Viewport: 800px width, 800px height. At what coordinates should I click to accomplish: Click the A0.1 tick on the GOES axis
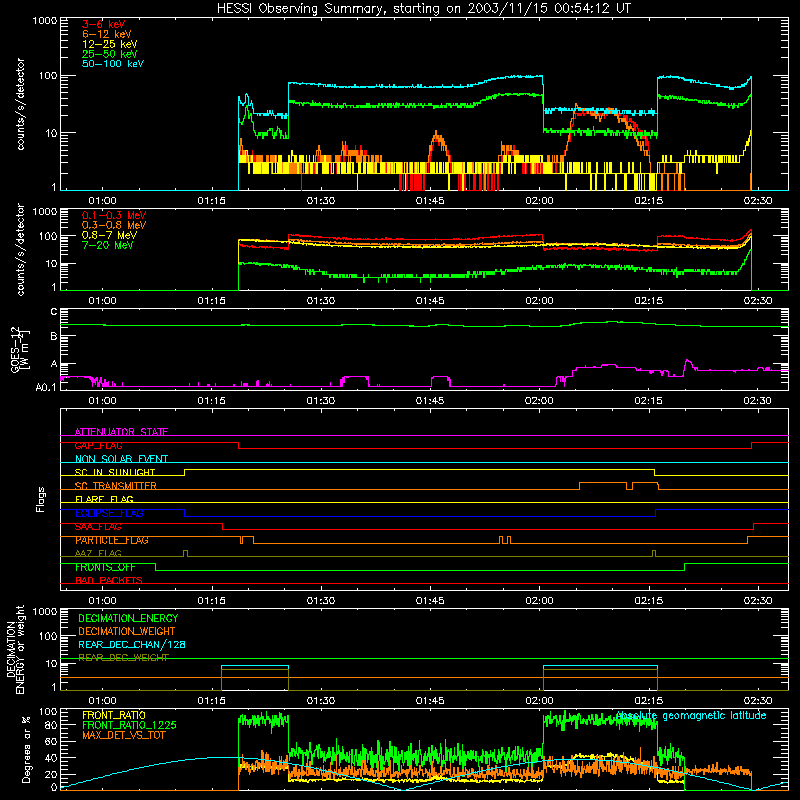46,387
